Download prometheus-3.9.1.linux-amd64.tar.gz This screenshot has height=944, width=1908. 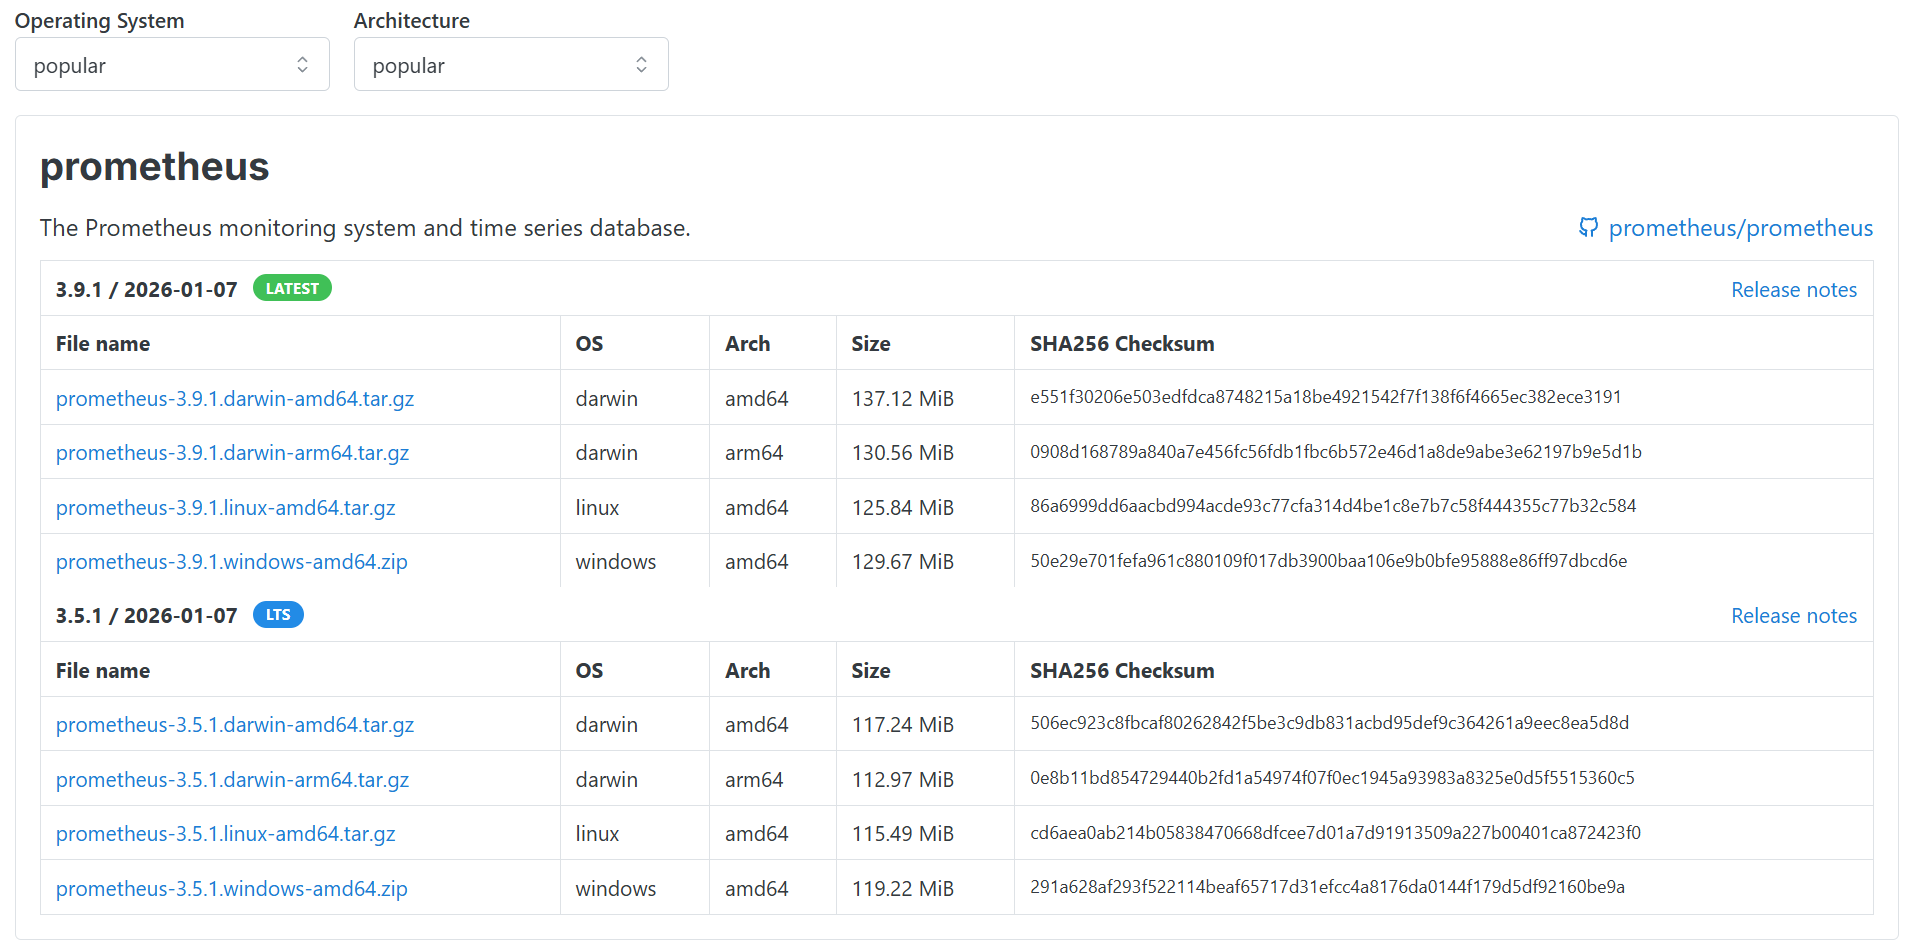coord(226,508)
